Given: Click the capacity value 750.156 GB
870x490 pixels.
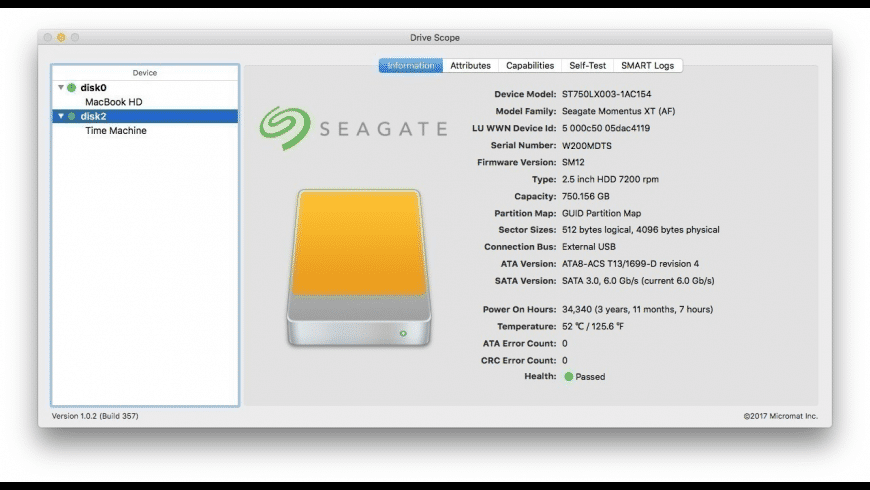Looking at the screenshot, I should point(585,196).
